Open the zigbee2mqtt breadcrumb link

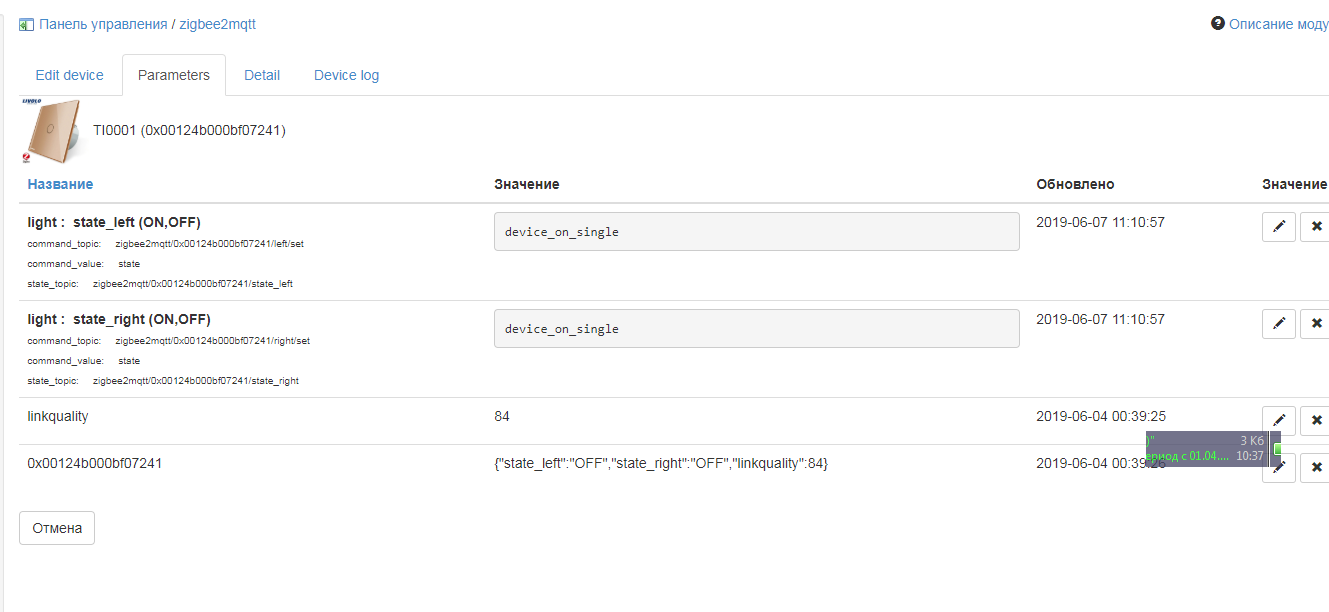click(217, 24)
